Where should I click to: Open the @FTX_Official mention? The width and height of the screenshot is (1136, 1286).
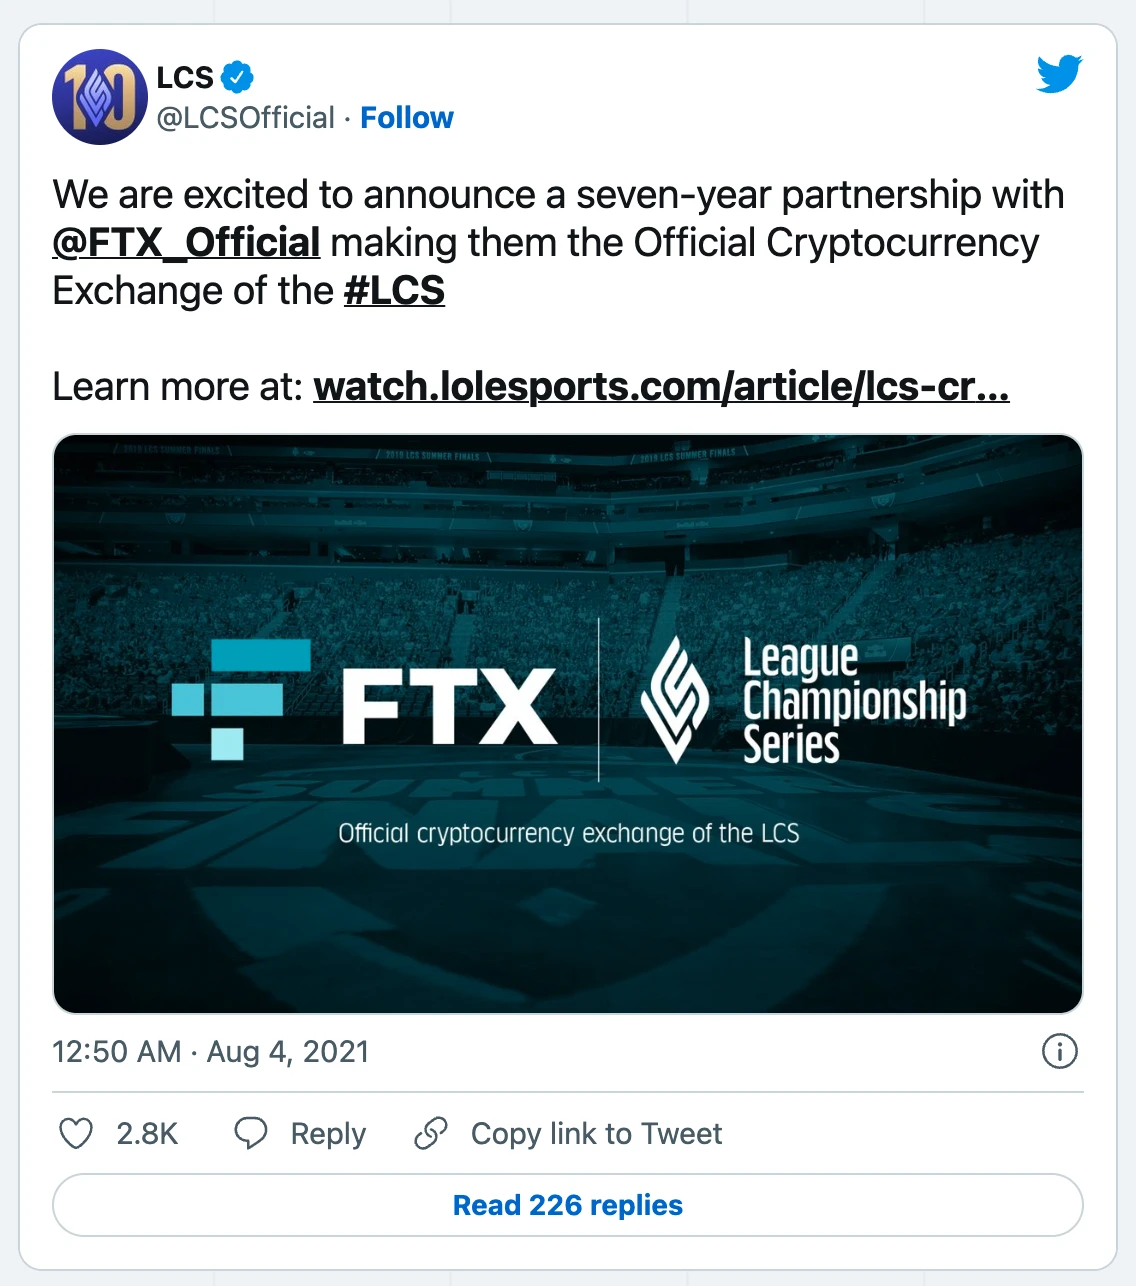186,243
